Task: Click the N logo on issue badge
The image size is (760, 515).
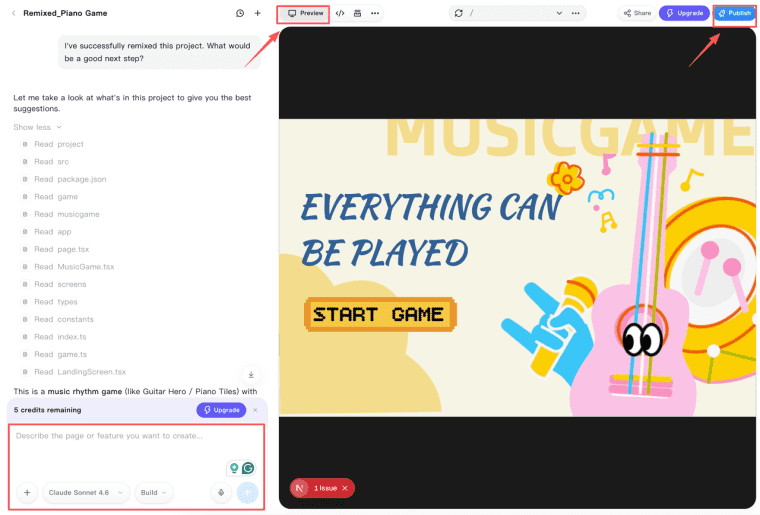Action: click(x=300, y=488)
